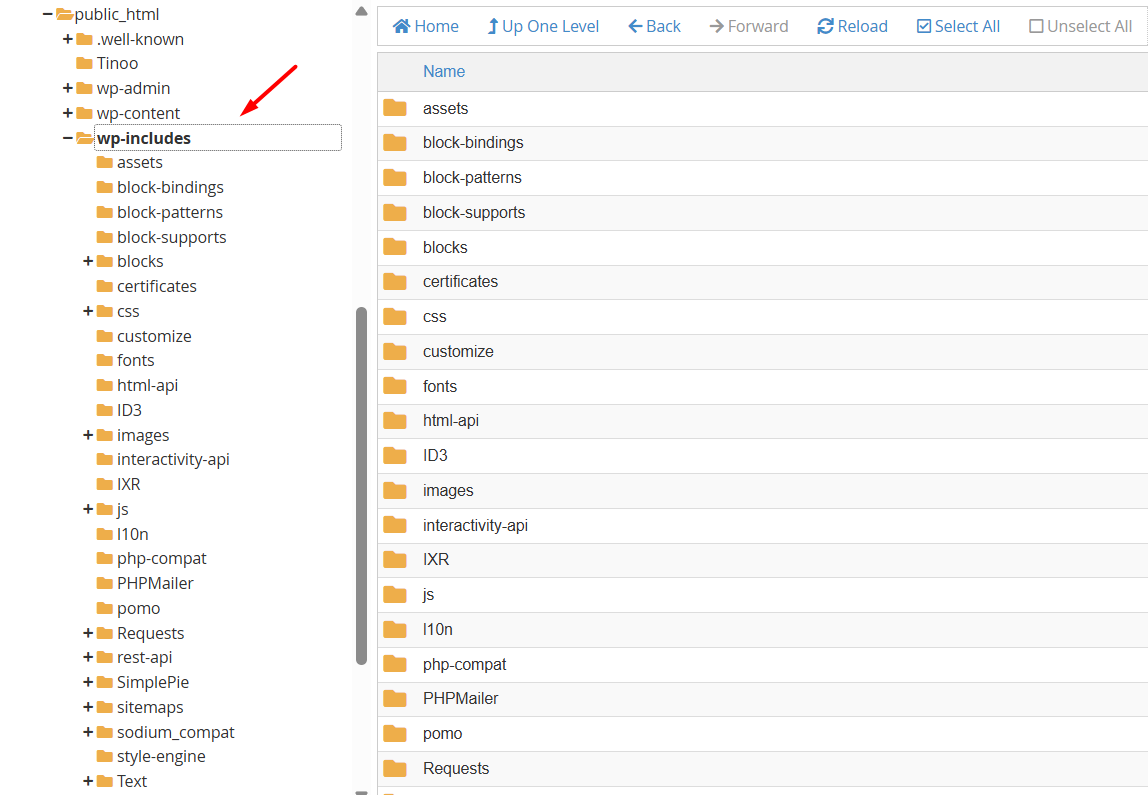
Task: Click the tree panel vertical scrollbar
Action: click(x=361, y=485)
